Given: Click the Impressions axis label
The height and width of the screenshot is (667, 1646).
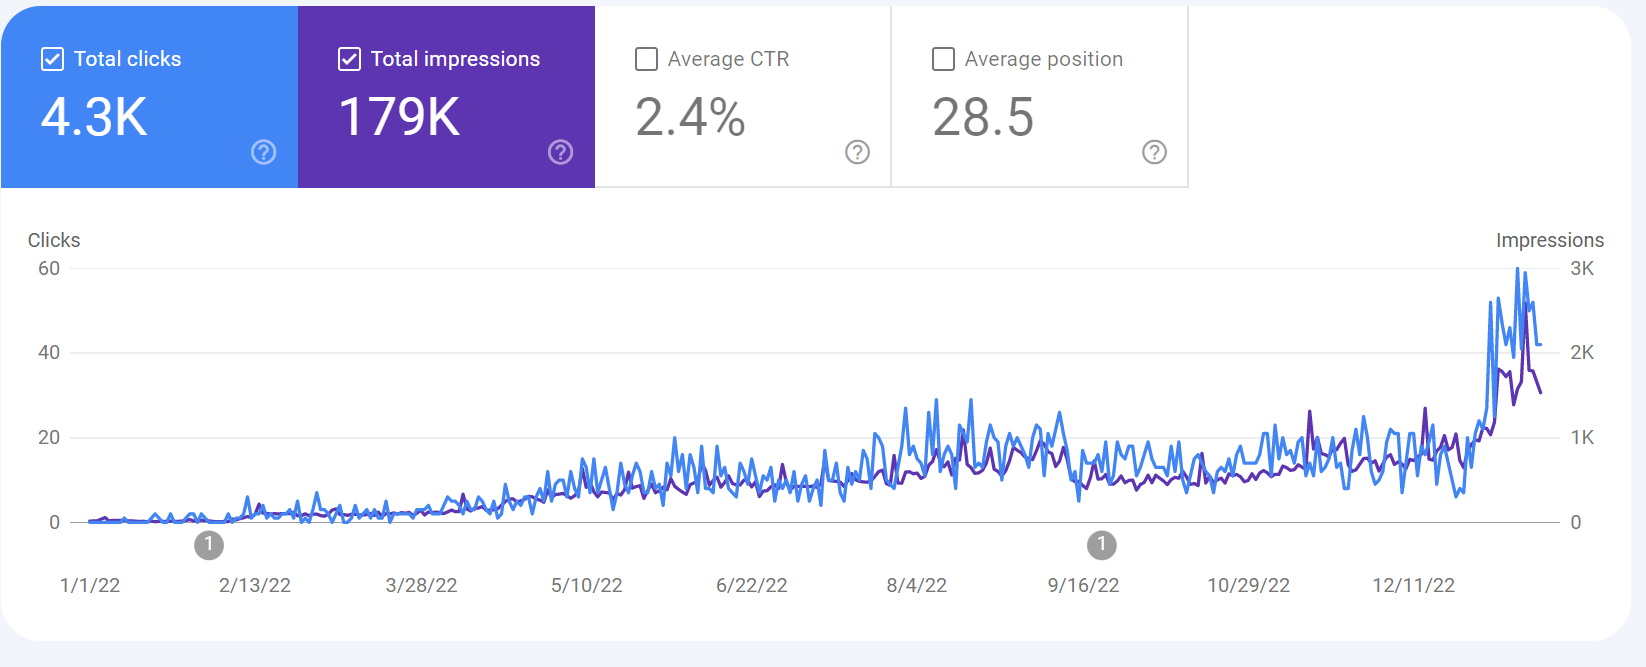Looking at the screenshot, I should 1550,240.
